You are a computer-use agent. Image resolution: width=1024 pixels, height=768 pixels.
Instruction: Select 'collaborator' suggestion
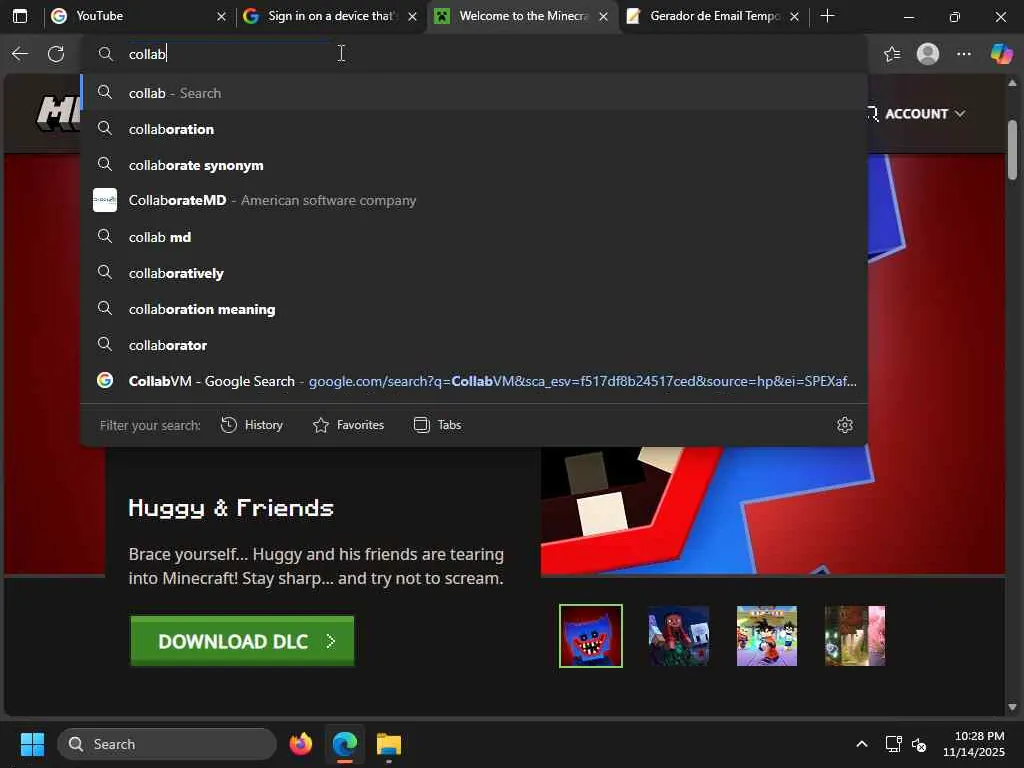click(x=474, y=345)
